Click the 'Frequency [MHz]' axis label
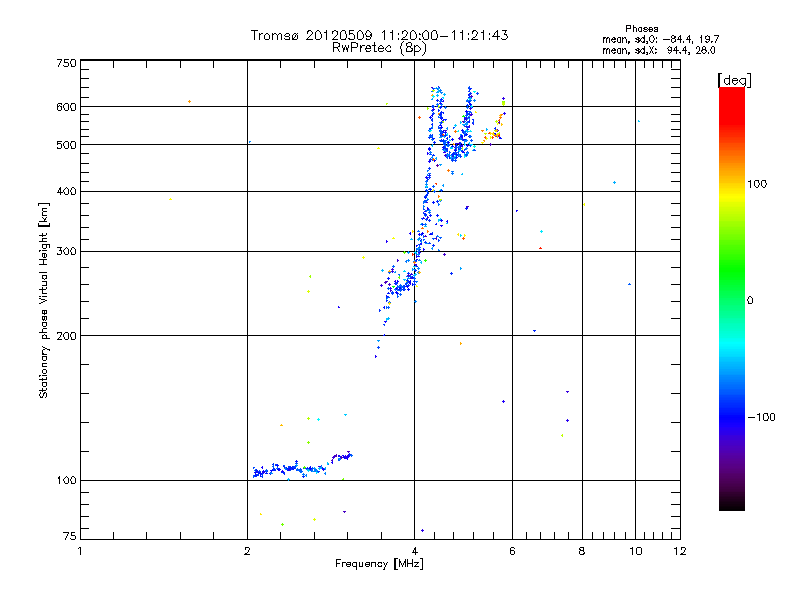The width and height of the screenshot is (800, 600). (379, 564)
